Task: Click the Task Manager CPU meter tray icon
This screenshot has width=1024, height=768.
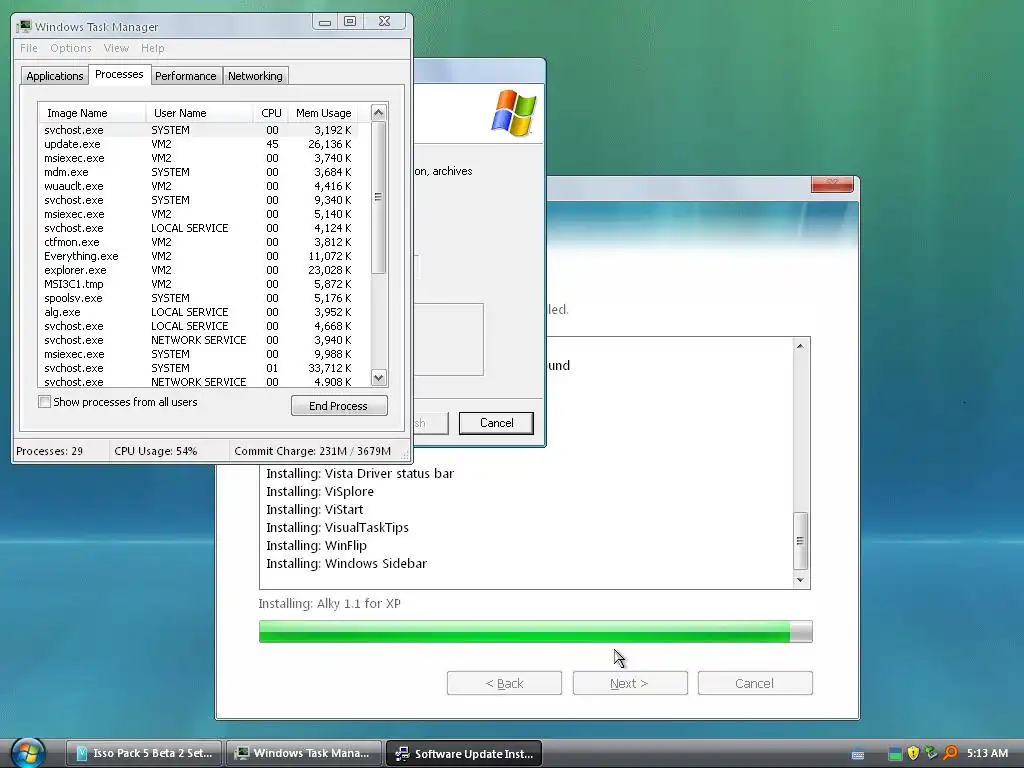Action: pos(895,754)
